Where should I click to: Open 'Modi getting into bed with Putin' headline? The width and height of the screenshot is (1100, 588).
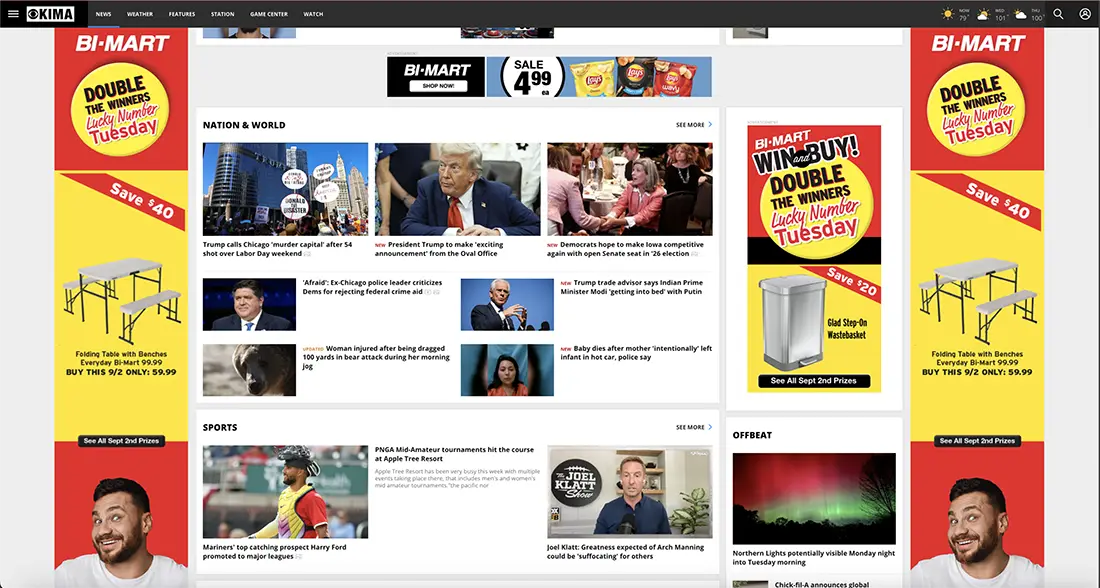point(631,287)
